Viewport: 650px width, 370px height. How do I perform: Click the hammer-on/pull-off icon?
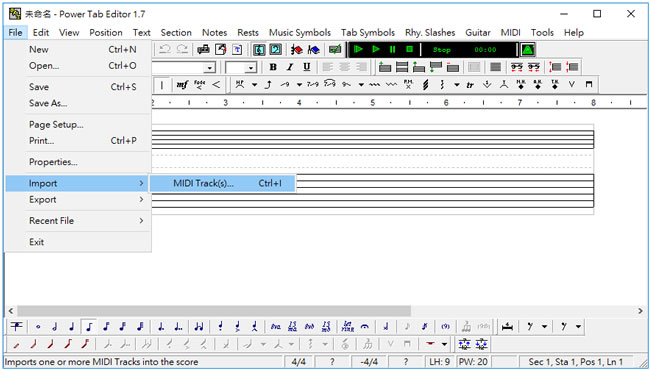[240, 85]
